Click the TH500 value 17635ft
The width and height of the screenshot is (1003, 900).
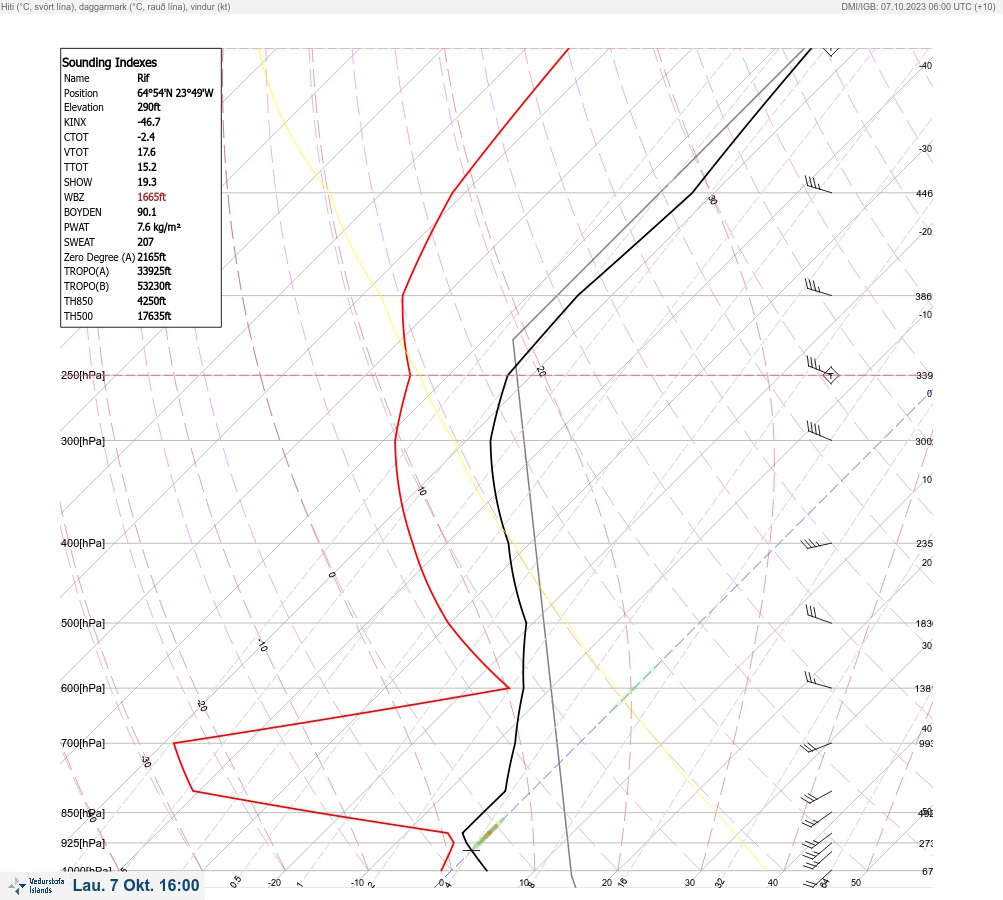pos(154,316)
